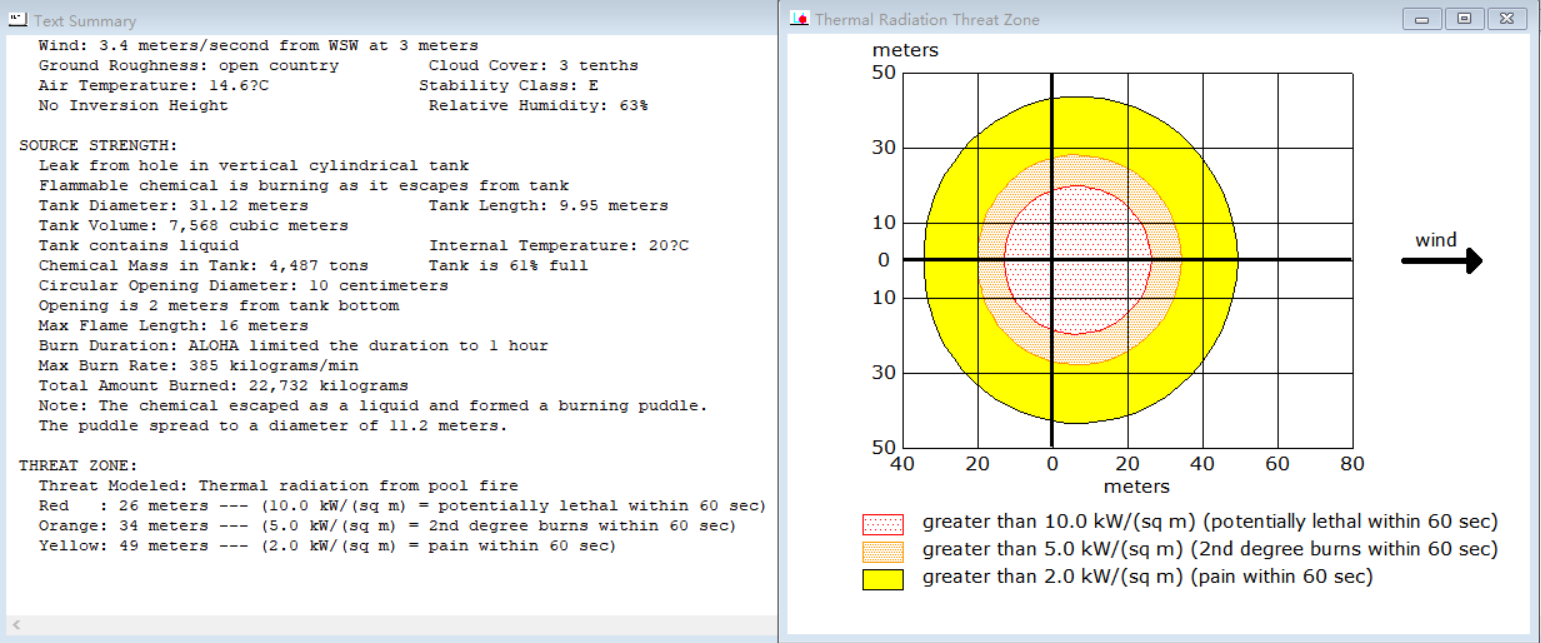Click the y-axis label '0'
The width and height of the screenshot is (1541, 643).
[883, 260]
